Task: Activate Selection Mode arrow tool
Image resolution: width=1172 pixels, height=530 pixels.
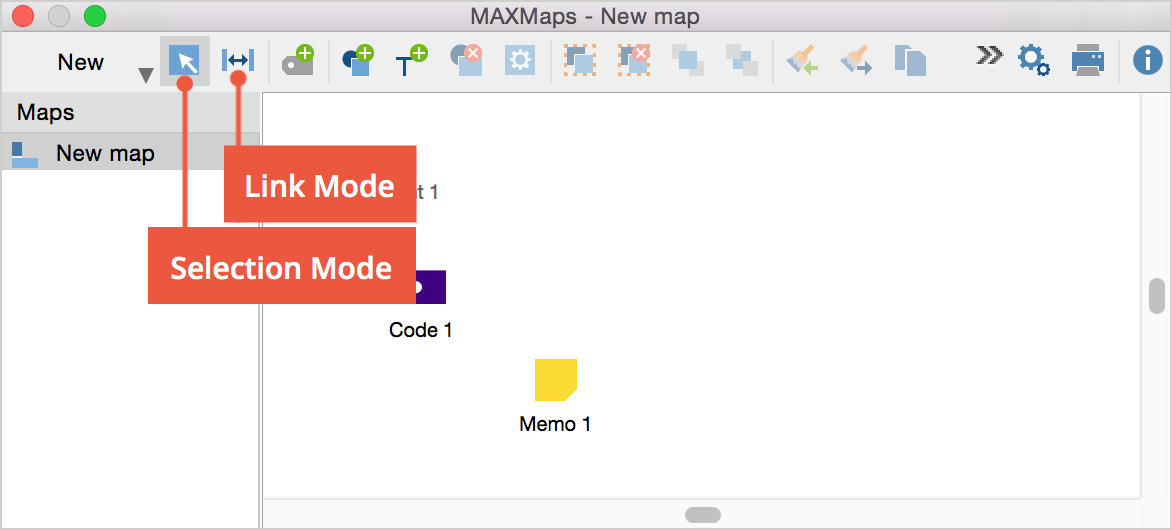Action: click(185, 61)
